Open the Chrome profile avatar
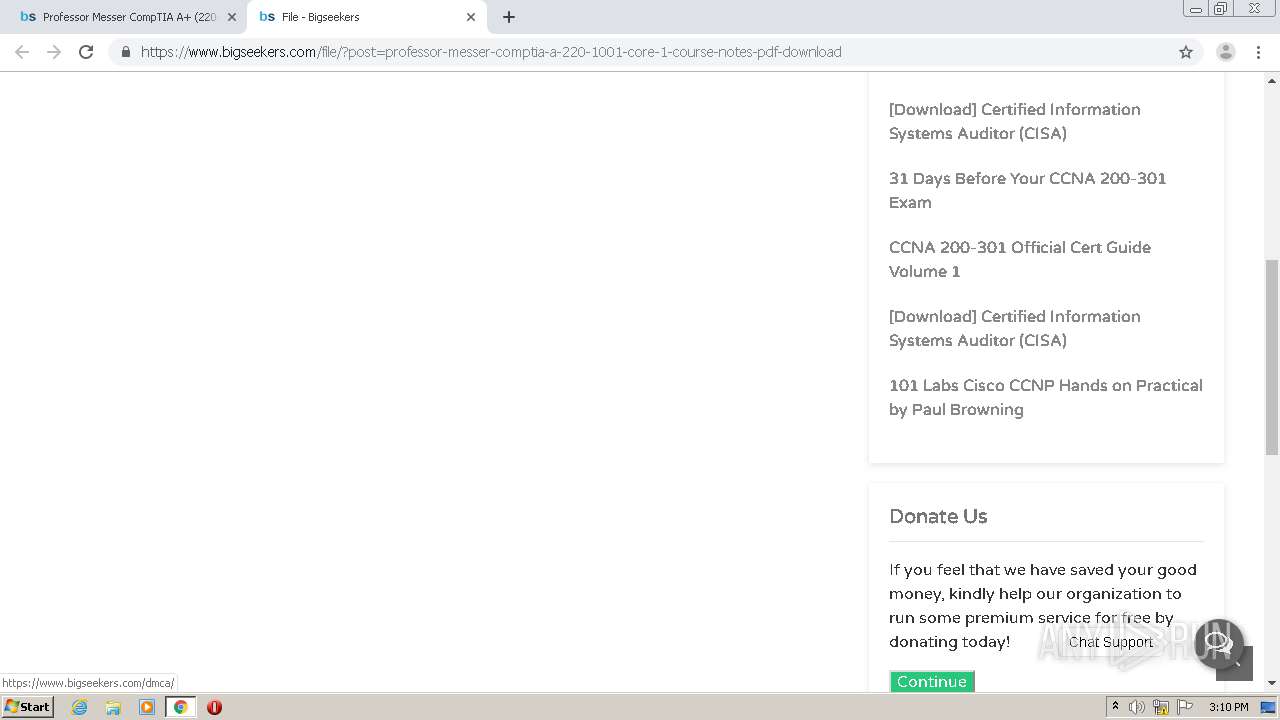The height and width of the screenshot is (720, 1280). click(1225, 52)
